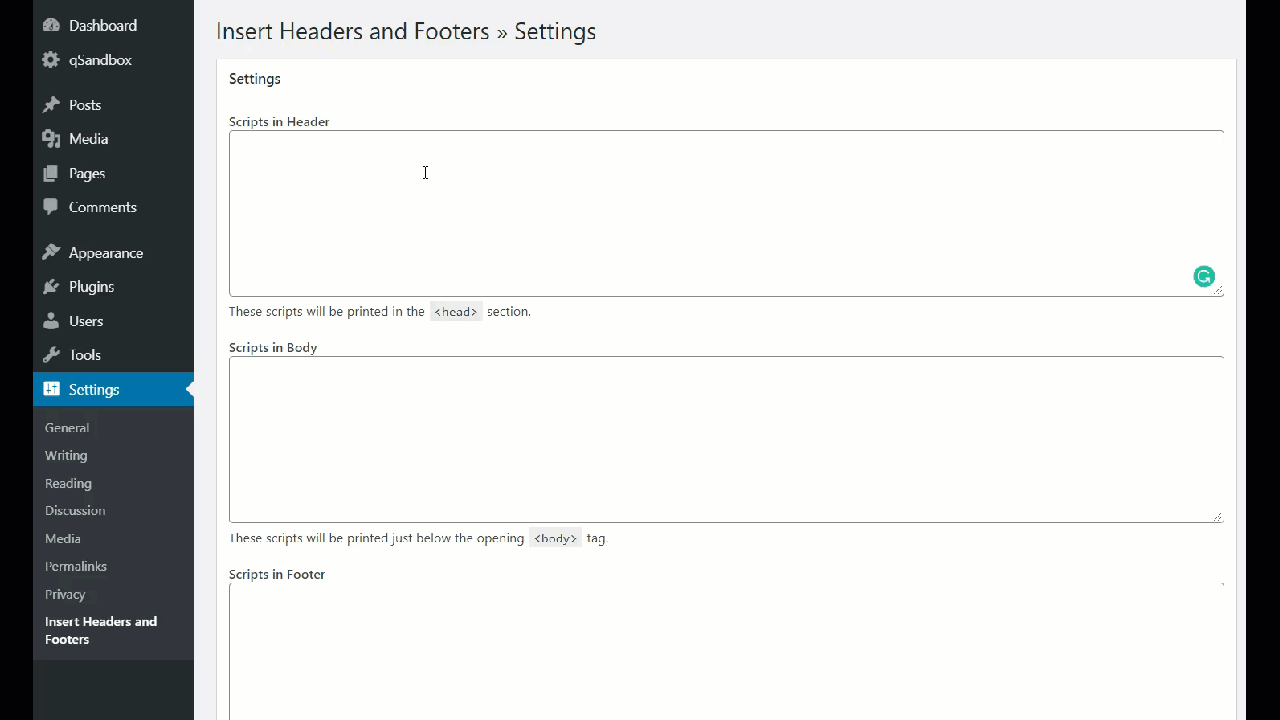Click the 'Scripts in Body' label

pos(273,348)
